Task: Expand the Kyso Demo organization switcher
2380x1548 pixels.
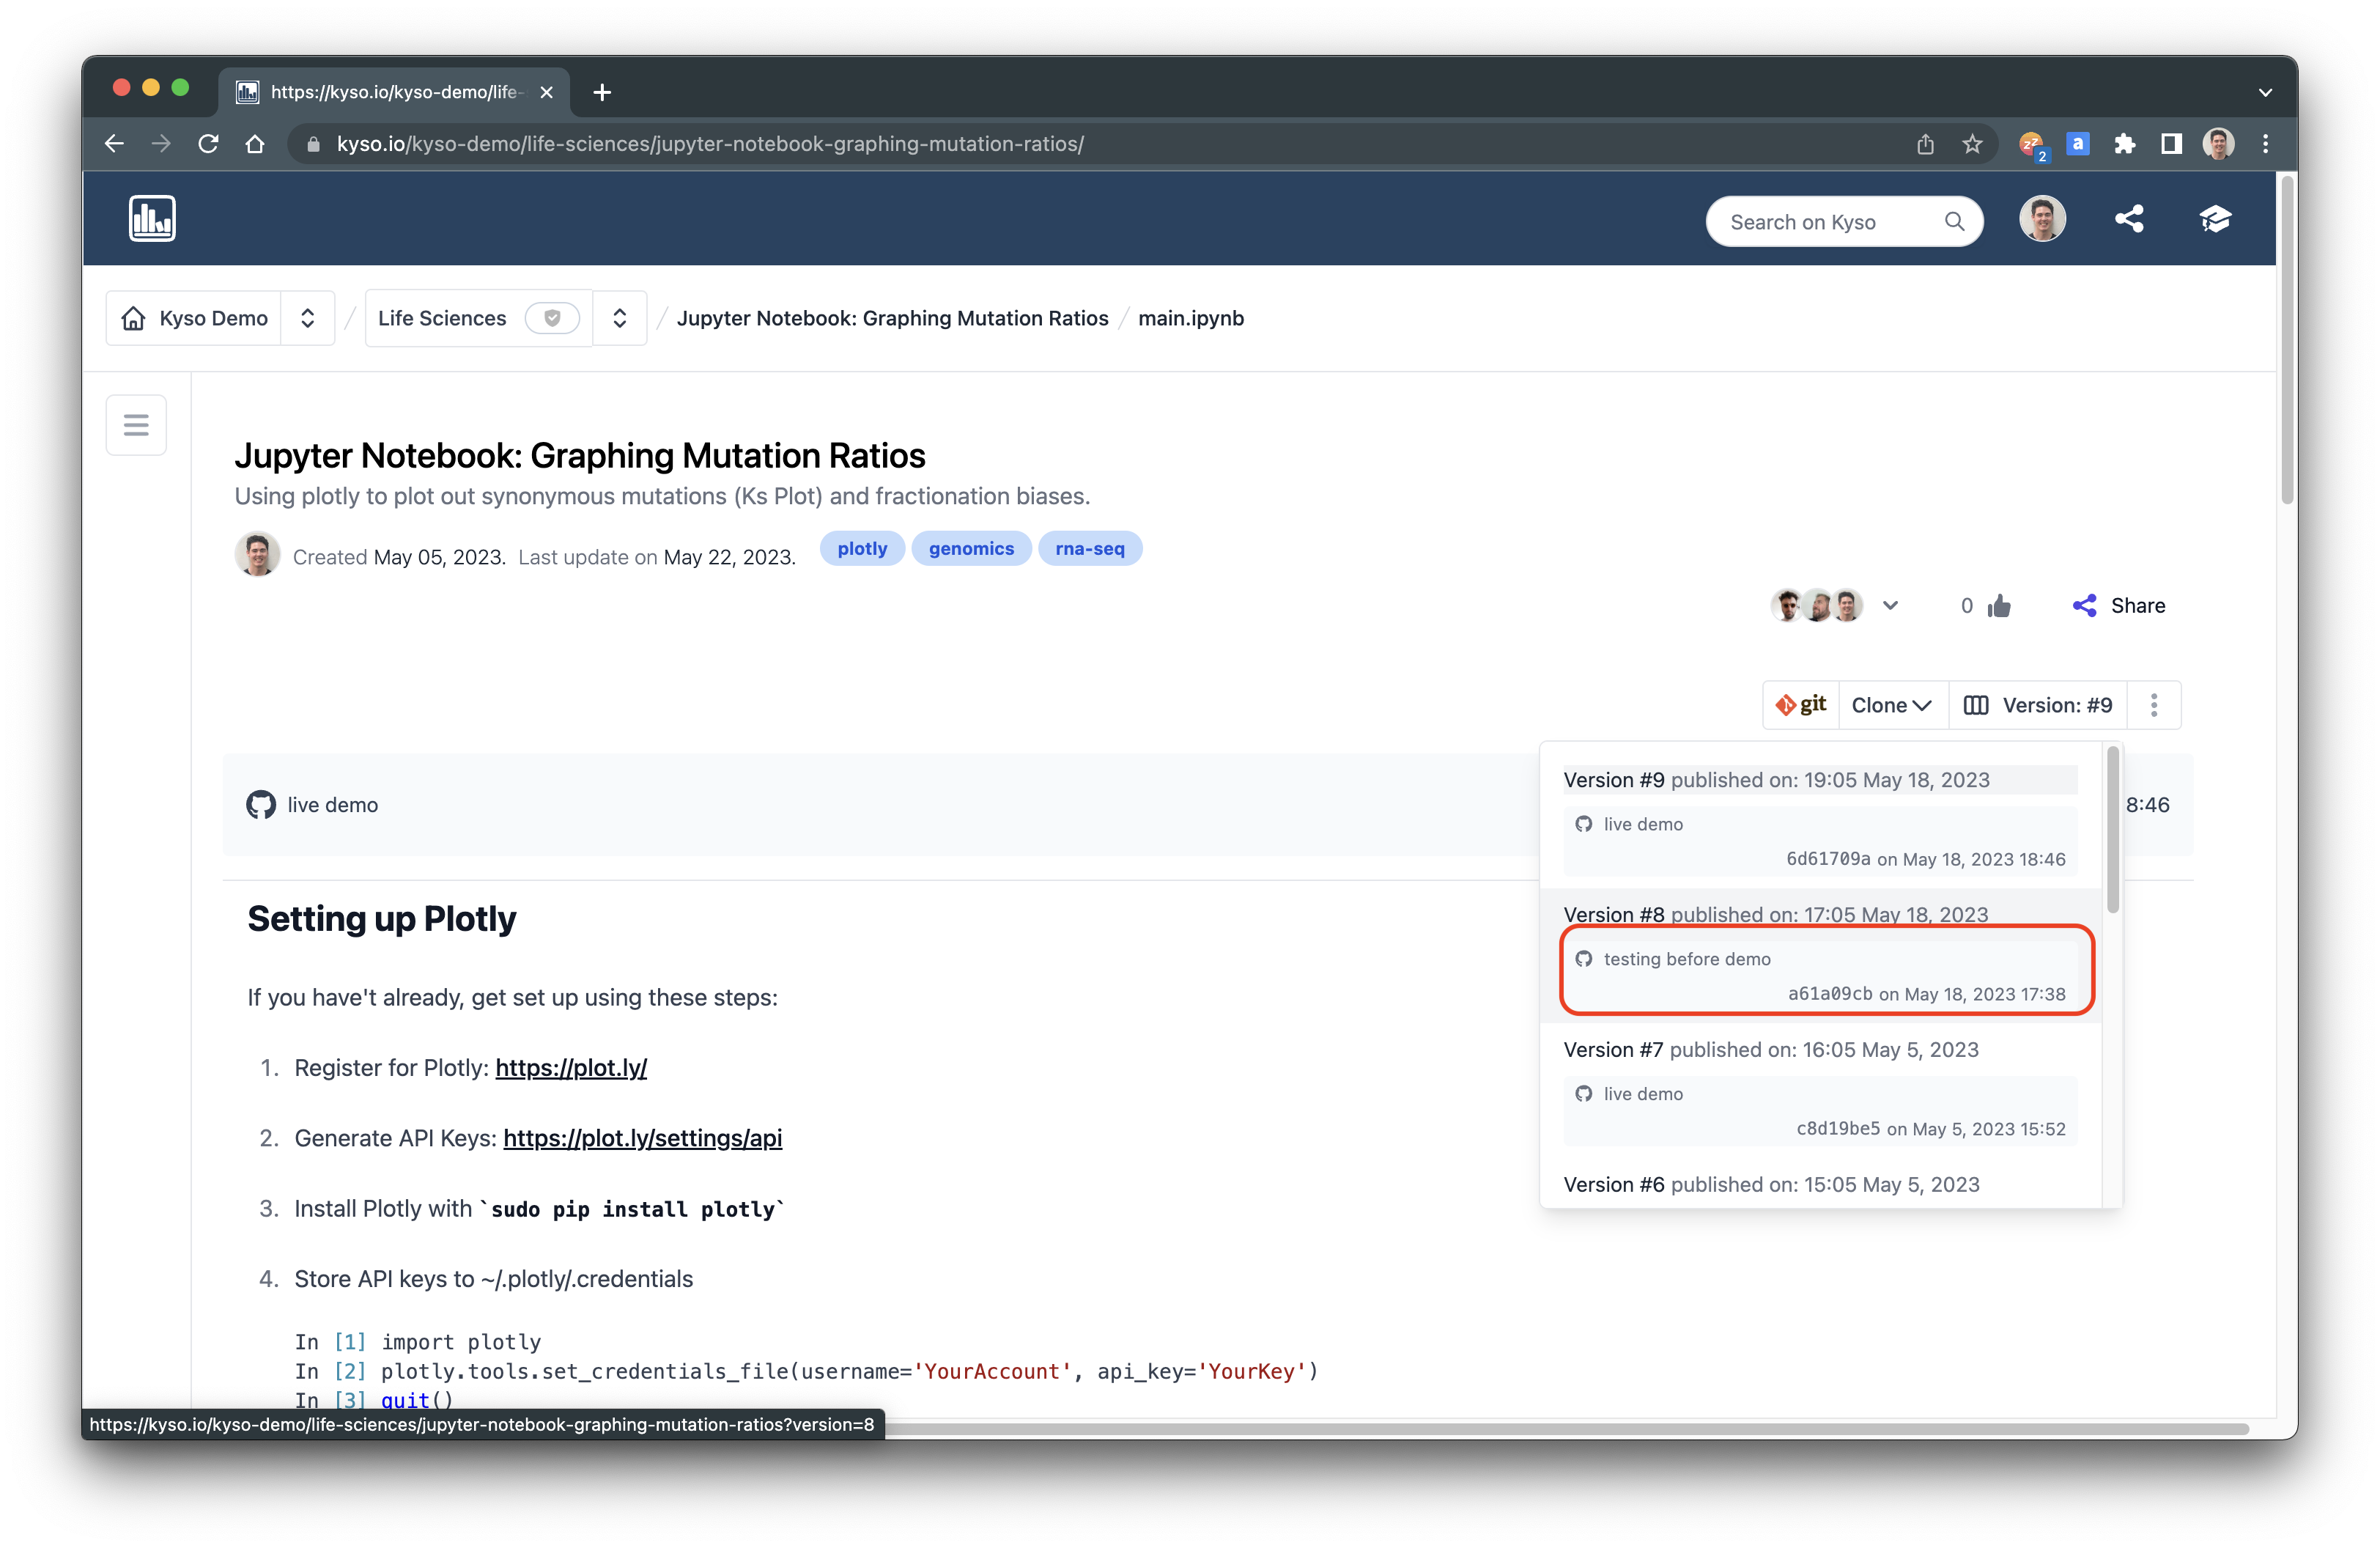Action: (x=308, y=318)
